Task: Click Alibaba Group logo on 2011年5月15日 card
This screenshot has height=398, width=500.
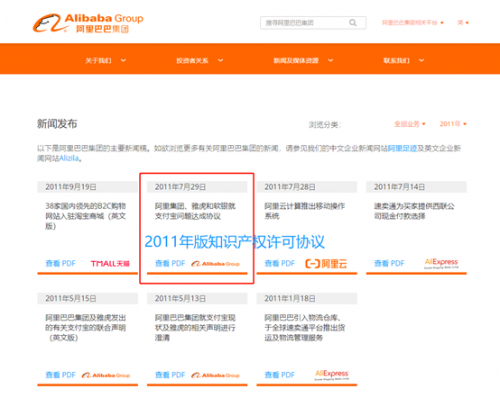Action: [106, 375]
